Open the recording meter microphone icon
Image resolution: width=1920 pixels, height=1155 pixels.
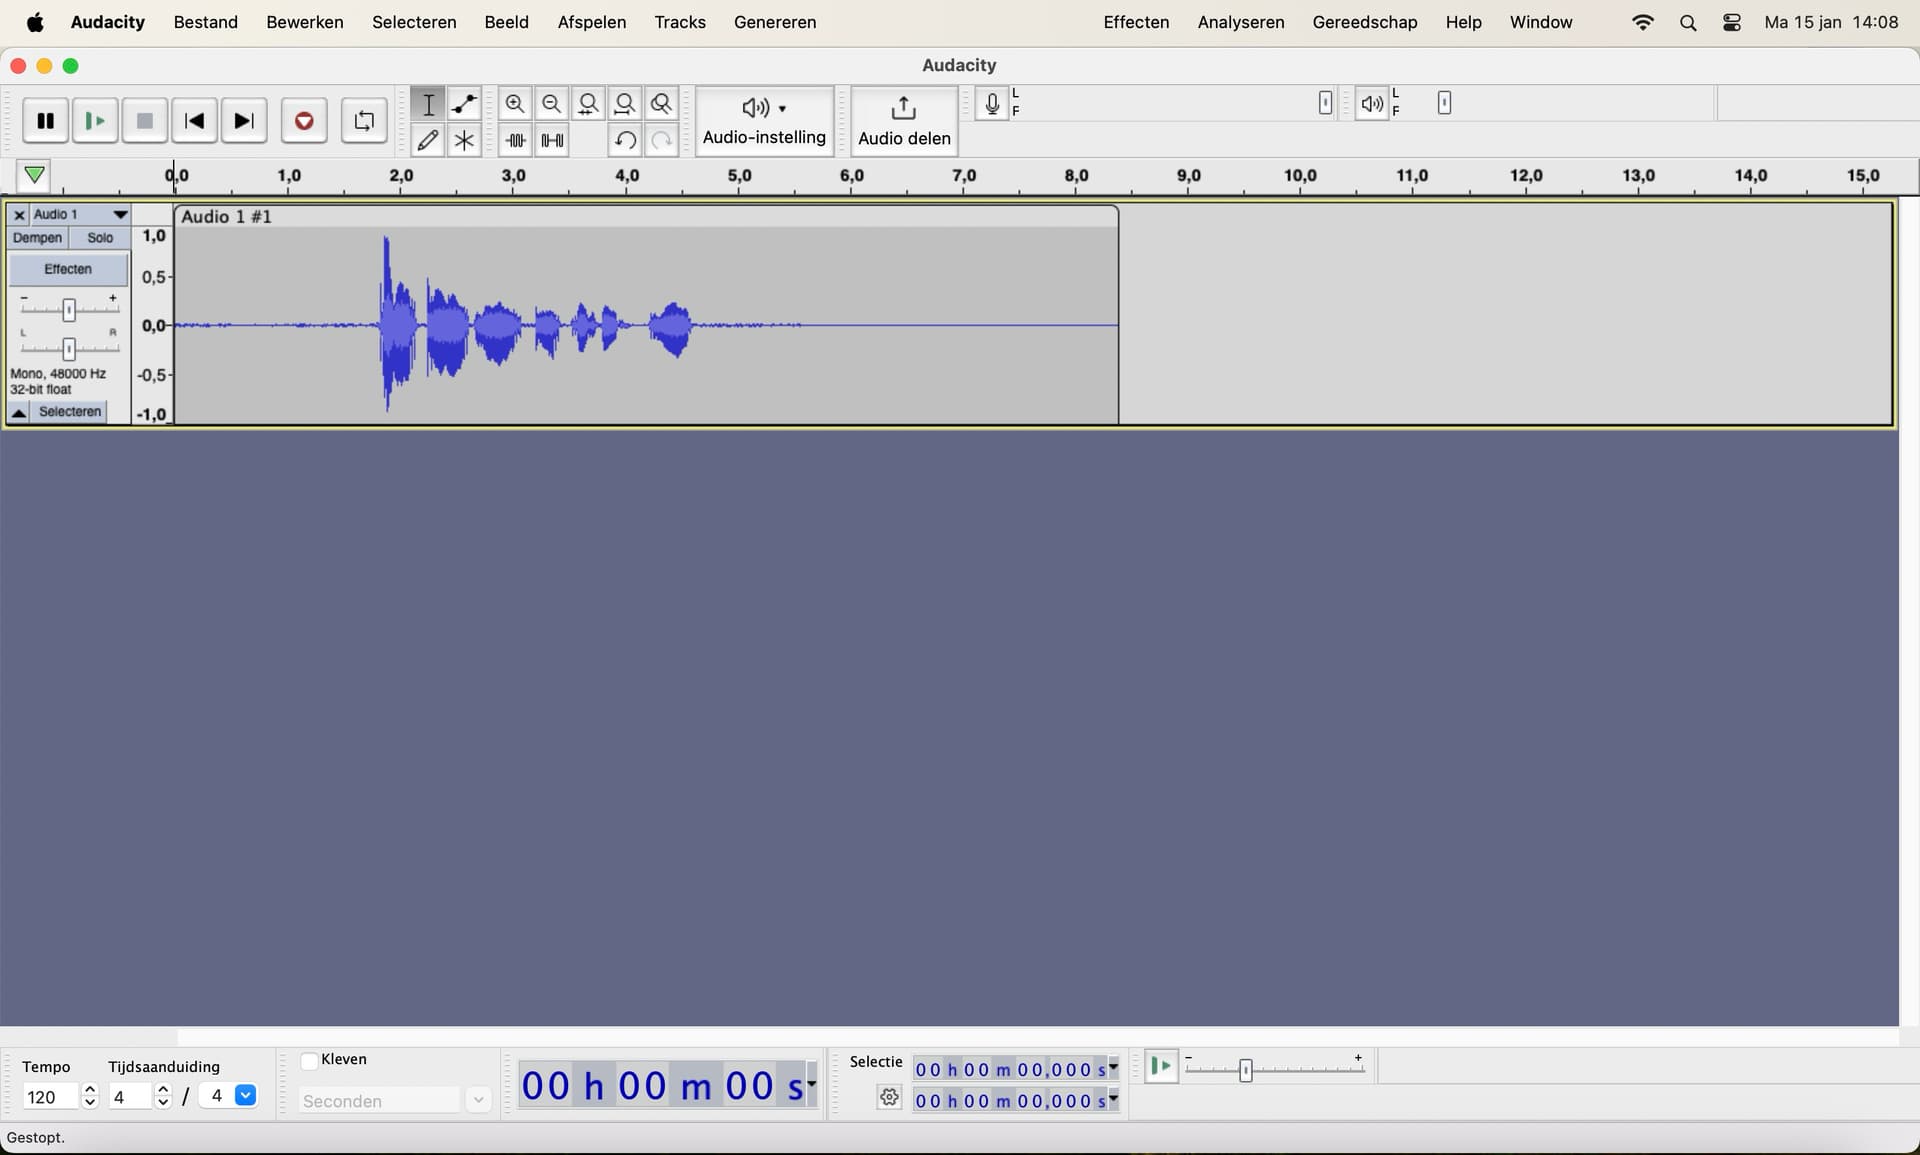coord(990,102)
